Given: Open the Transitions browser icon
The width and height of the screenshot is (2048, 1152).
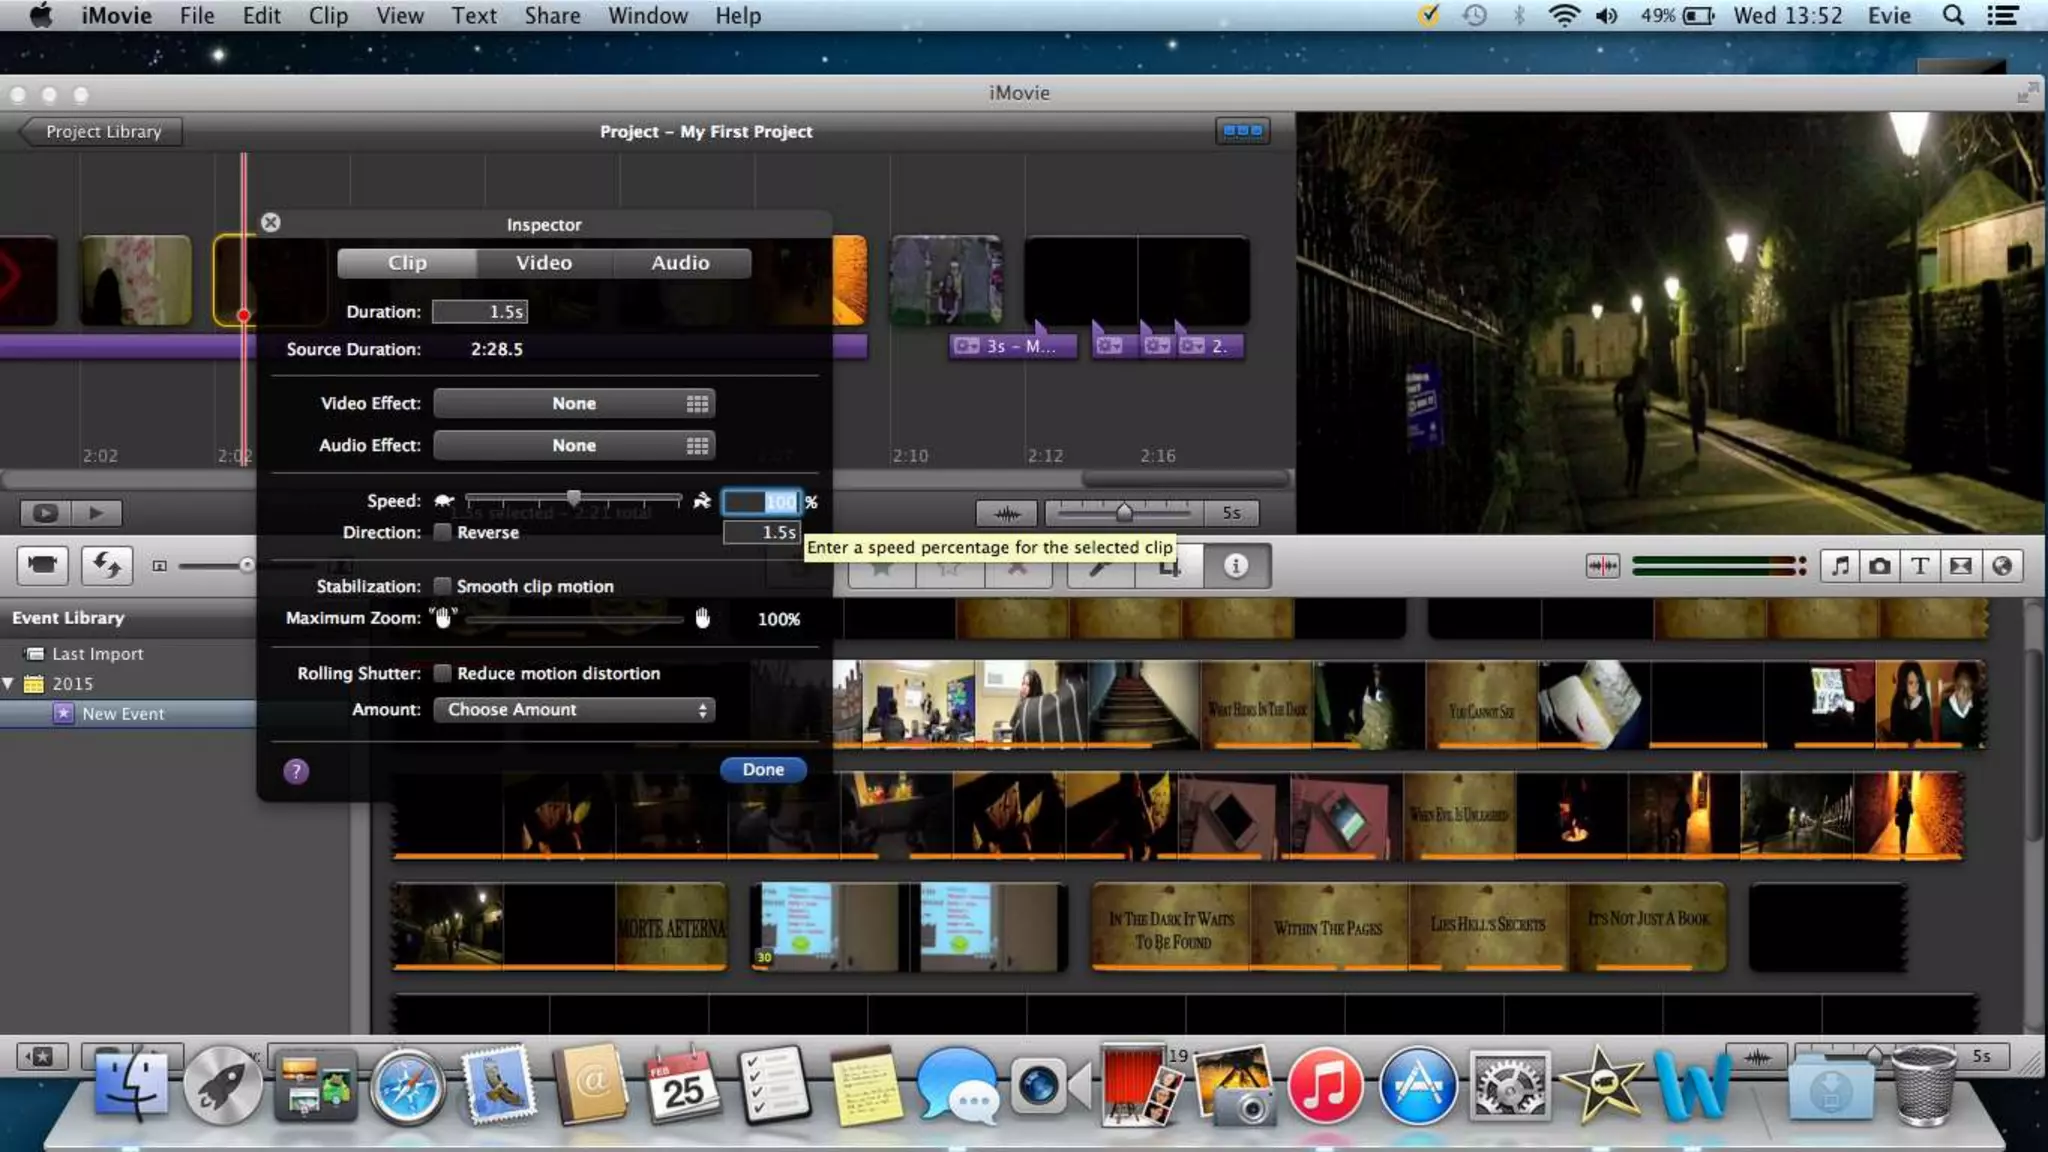Looking at the screenshot, I should (x=1961, y=566).
